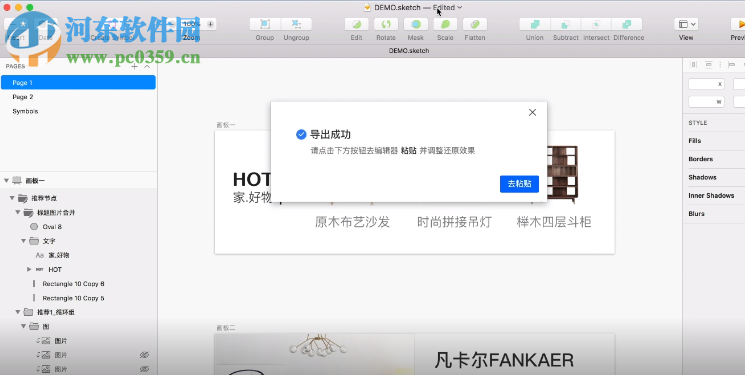This screenshot has height=375, width=745.
Task: Click the 原木布艺沙发 caption on canvas
Action: pos(352,222)
